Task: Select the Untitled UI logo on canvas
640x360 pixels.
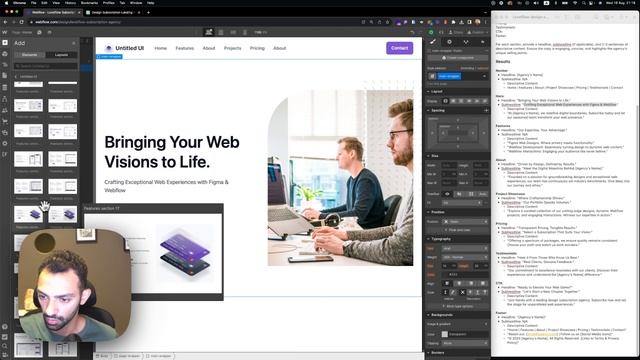Action: pos(124,48)
